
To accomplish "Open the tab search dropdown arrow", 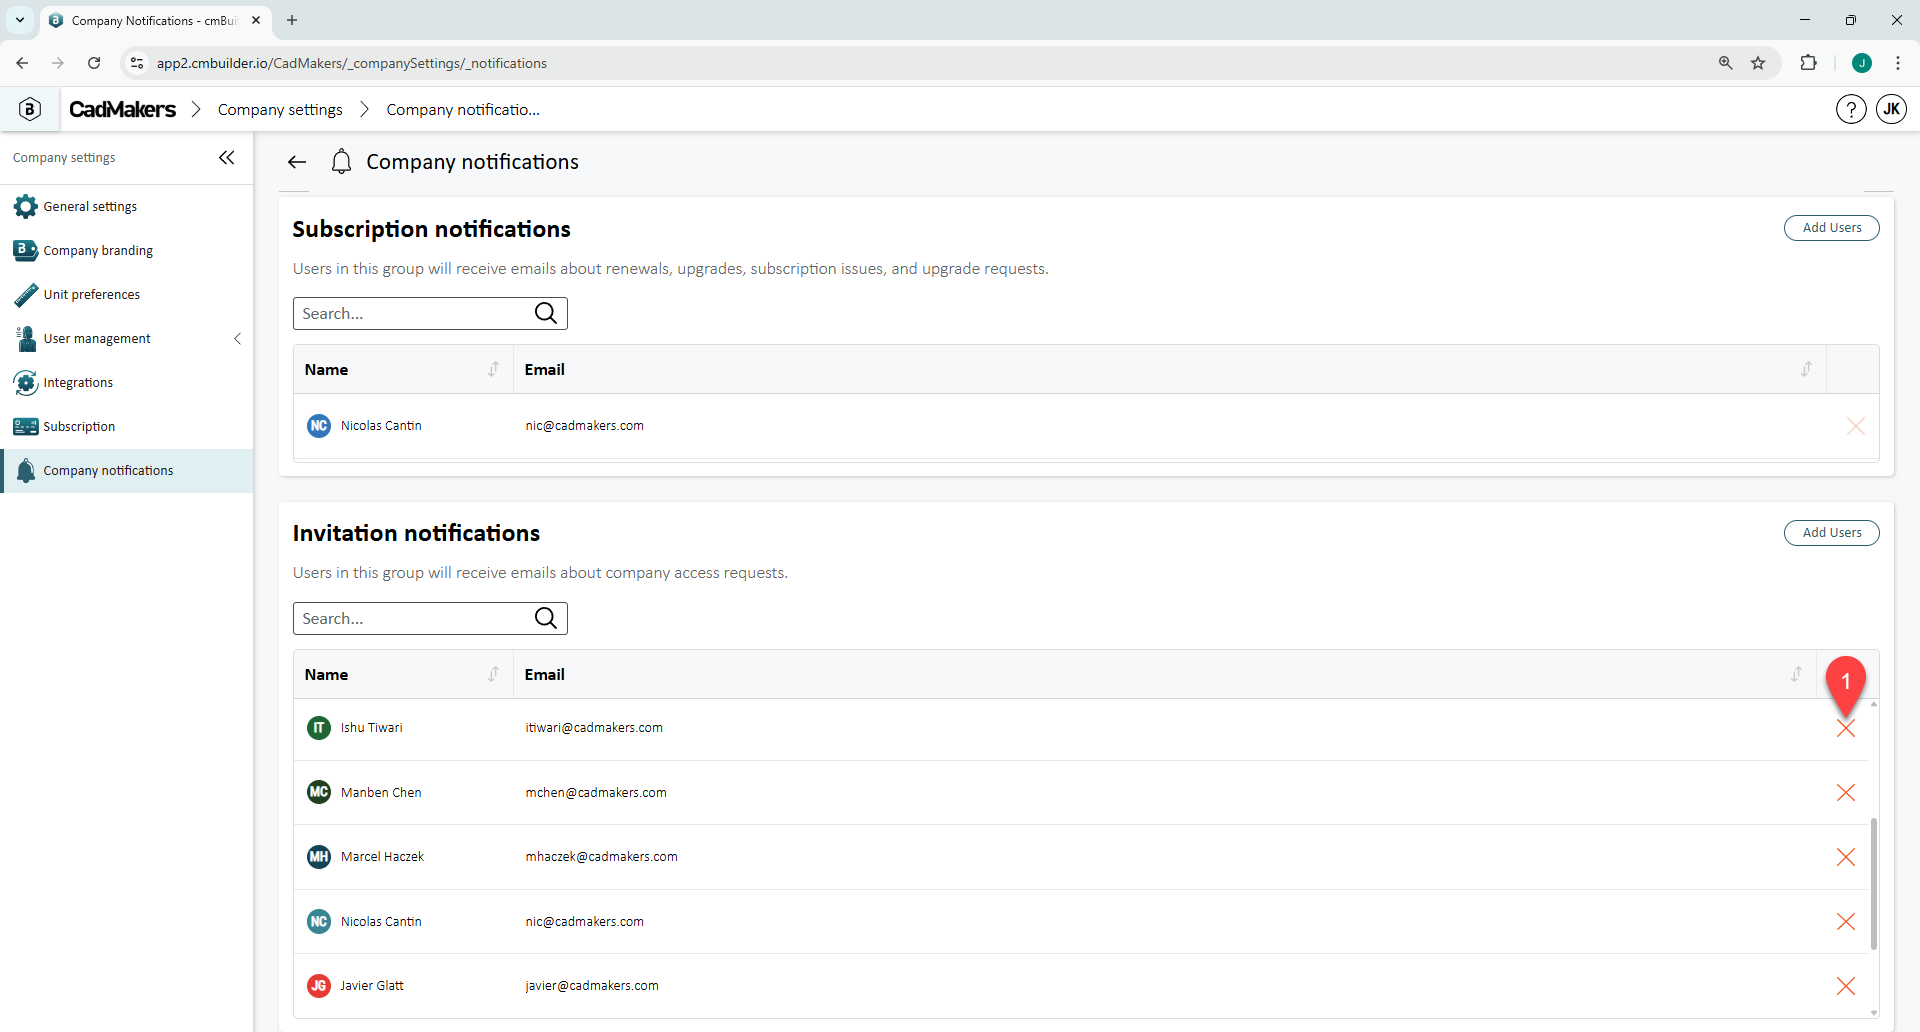I will [x=20, y=20].
